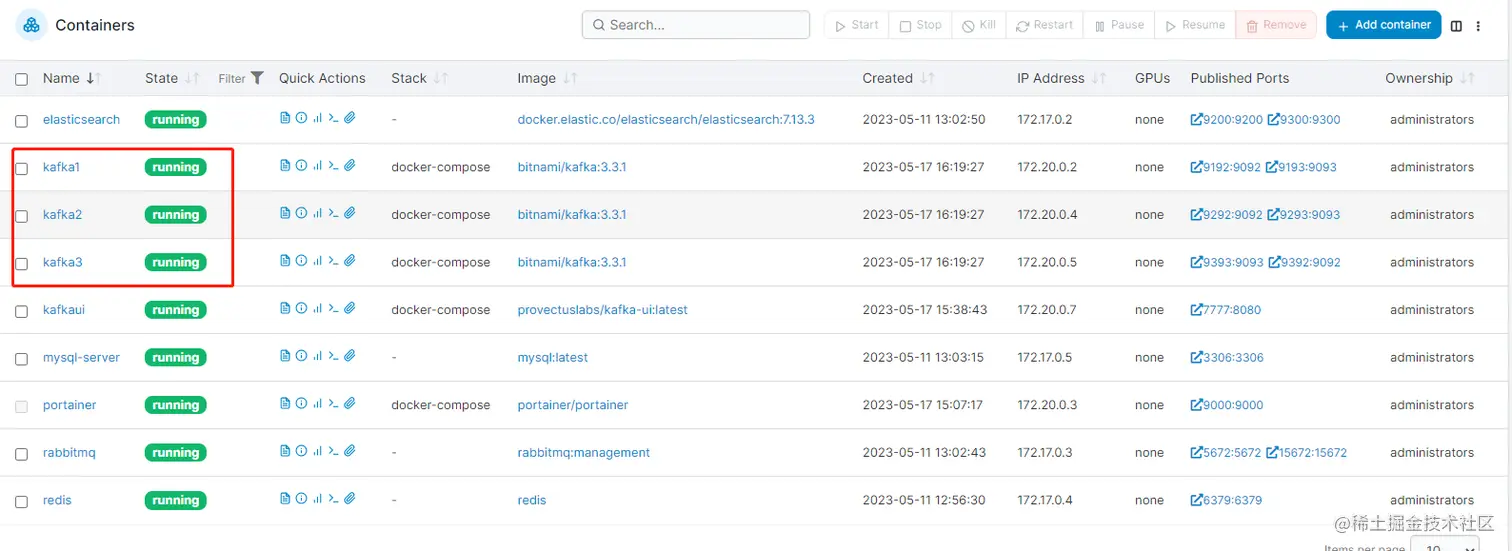
Task: Click the Start toolbar button
Action: 856,25
